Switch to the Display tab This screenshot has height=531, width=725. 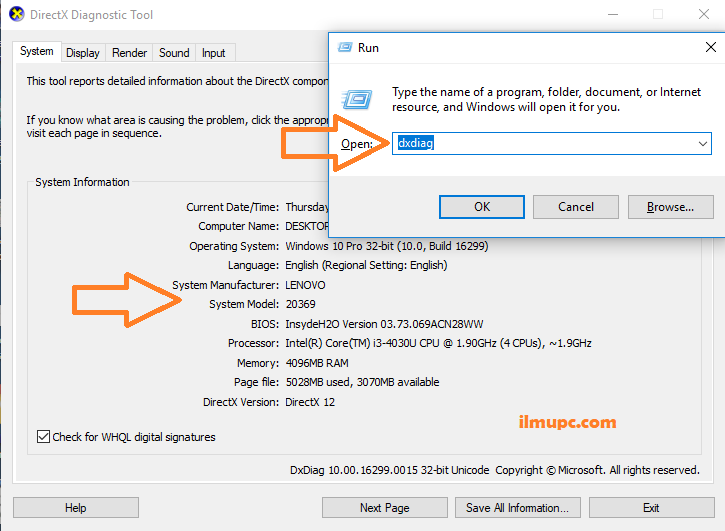(x=83, y=53)
